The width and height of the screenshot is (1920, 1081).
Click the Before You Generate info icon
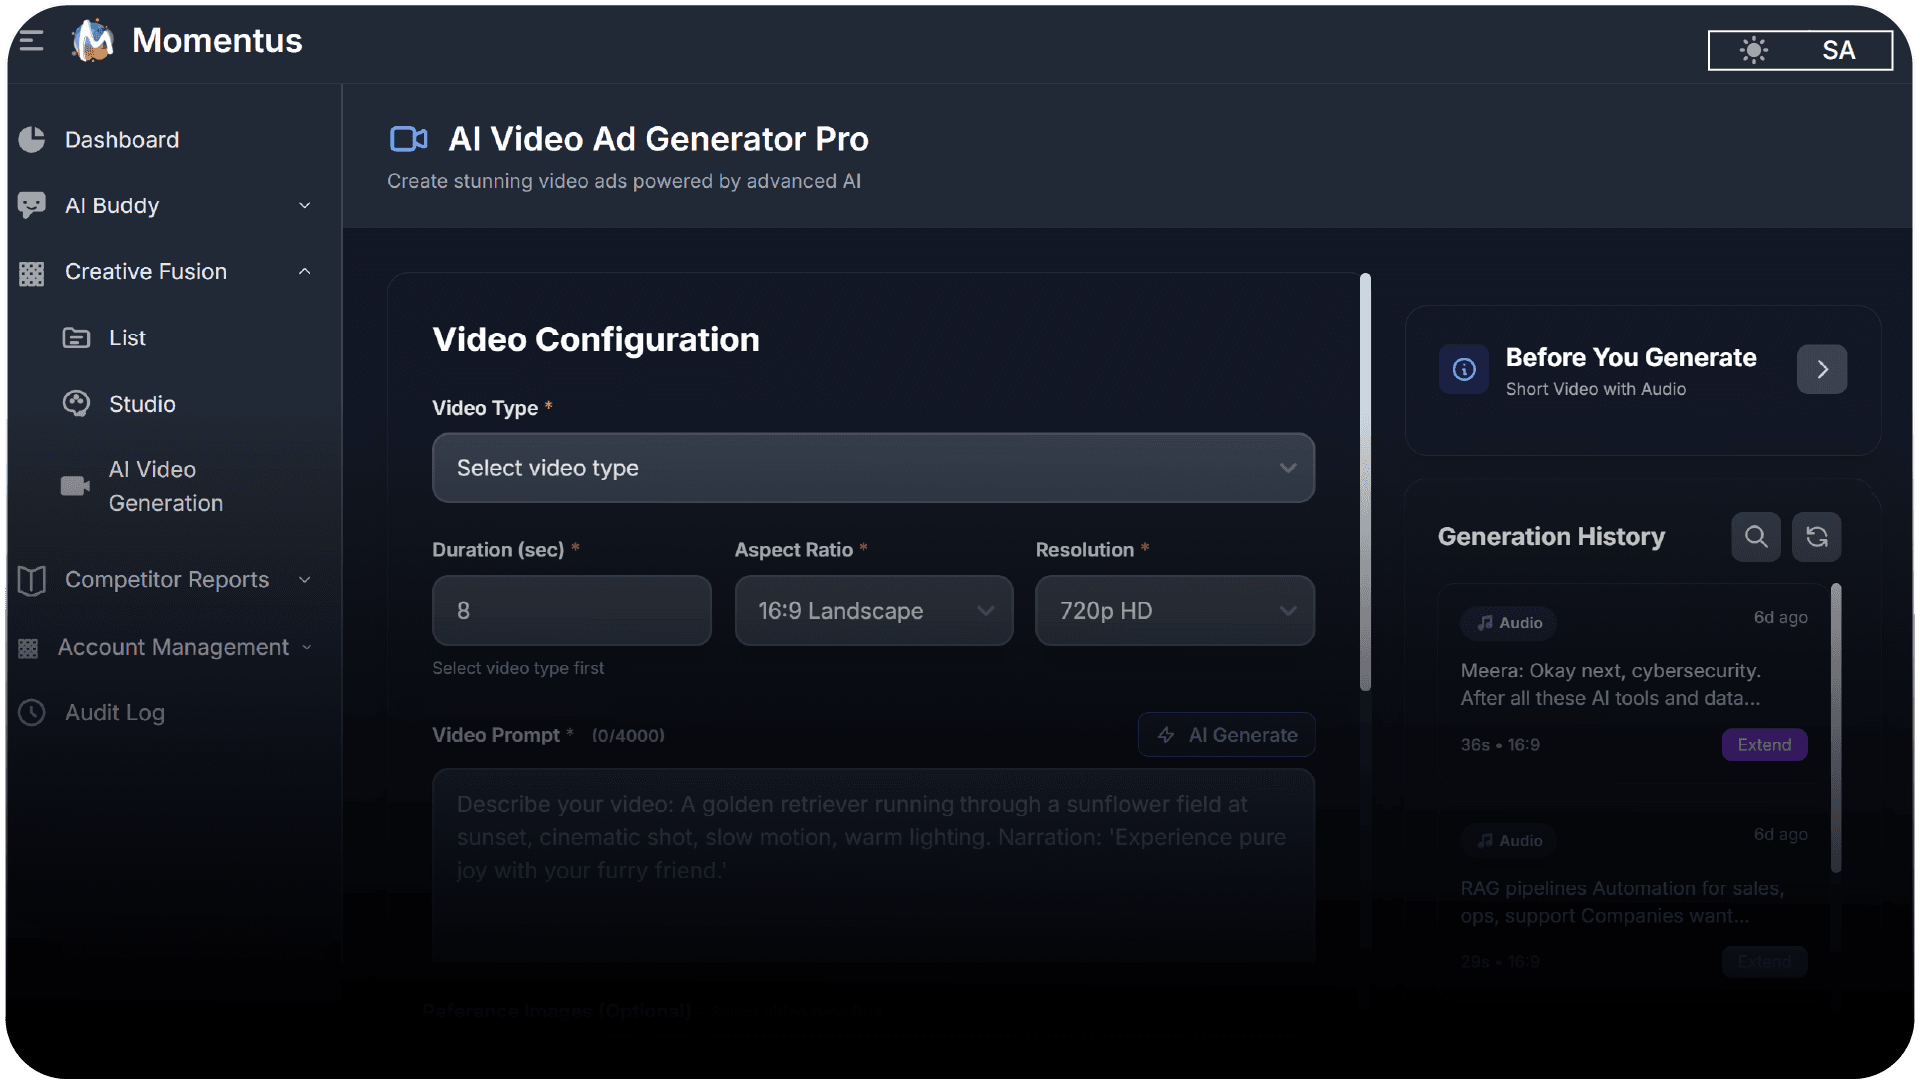[1464, 370]
